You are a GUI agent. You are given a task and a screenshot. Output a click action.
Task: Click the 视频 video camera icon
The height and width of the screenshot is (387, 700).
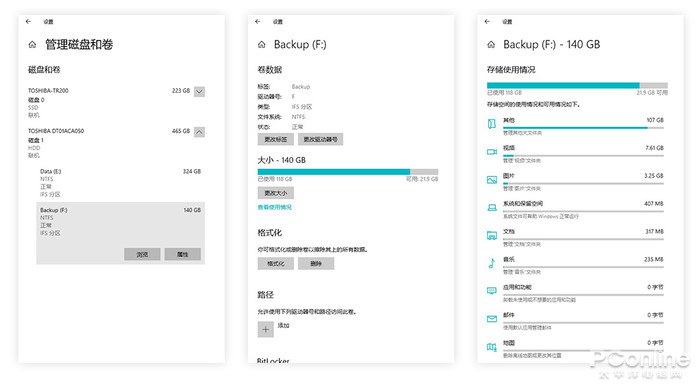492,152
